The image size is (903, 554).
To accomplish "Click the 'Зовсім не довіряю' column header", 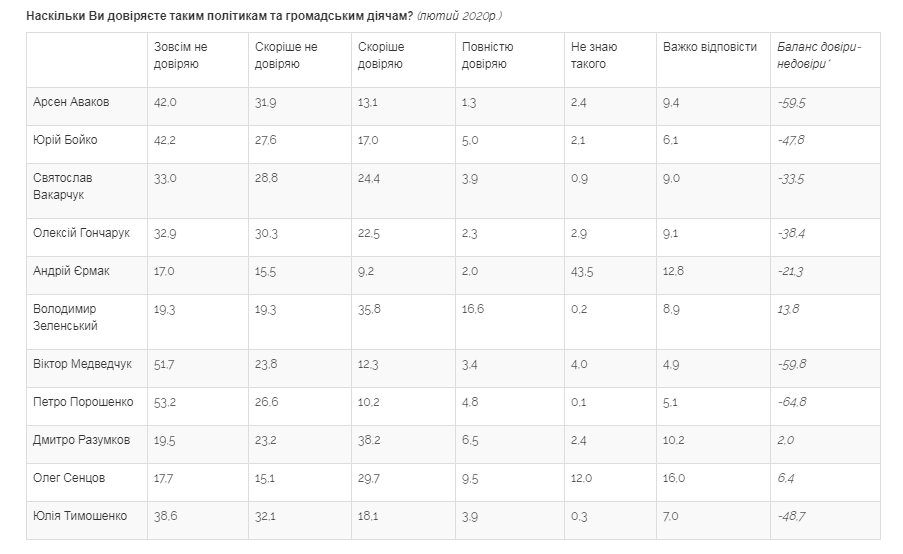I will (181, 55).
